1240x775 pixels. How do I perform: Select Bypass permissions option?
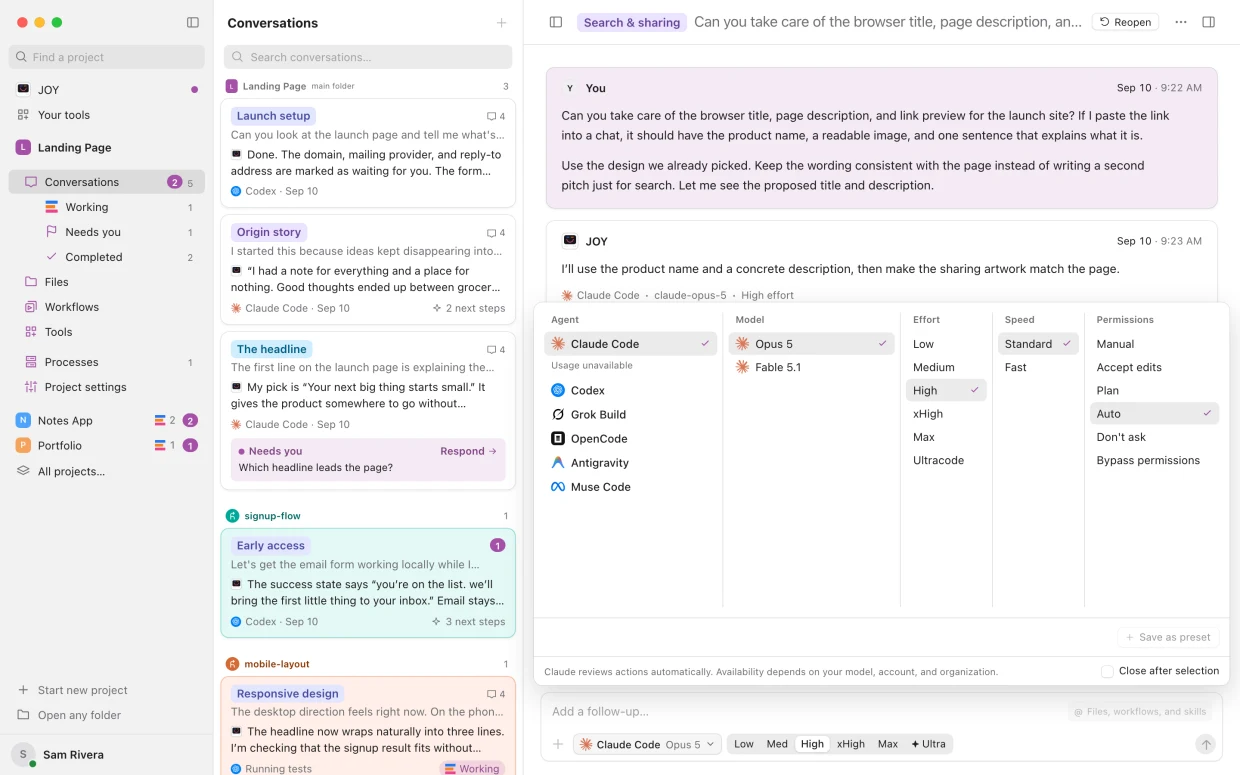click(1155, 460)
